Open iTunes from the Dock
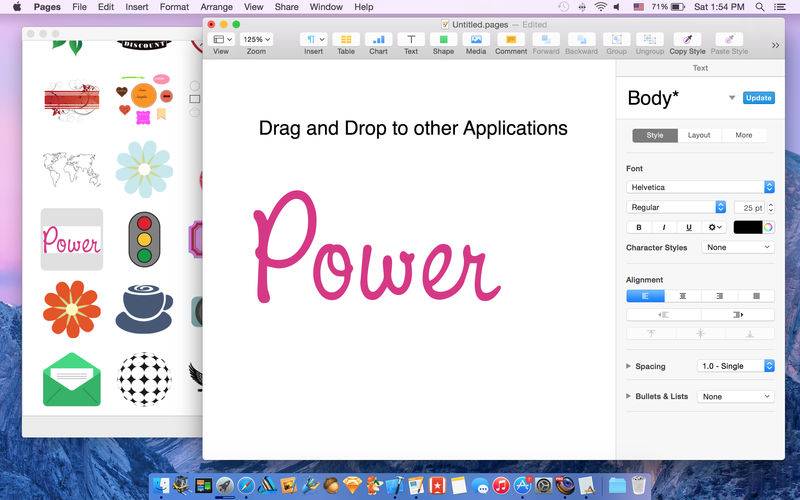This screenshot has width=800, height=500. tap(501, 485)
